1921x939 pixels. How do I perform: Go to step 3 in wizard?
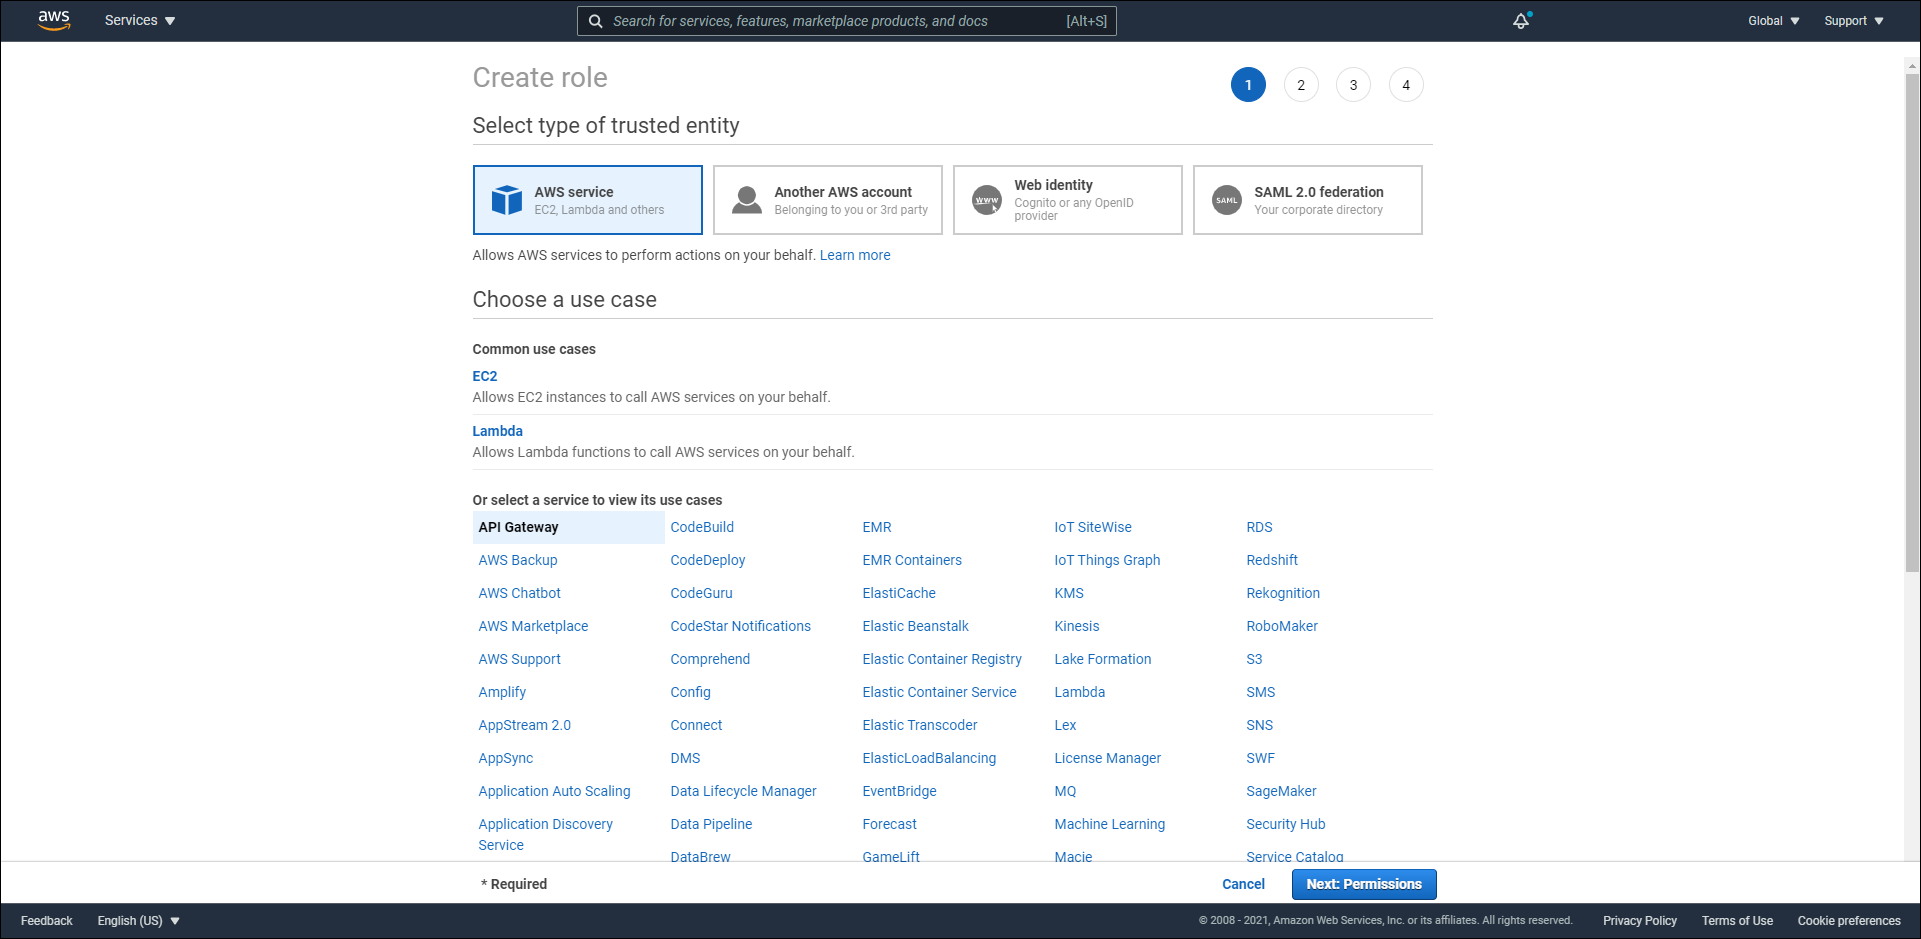click(1354, 85)
